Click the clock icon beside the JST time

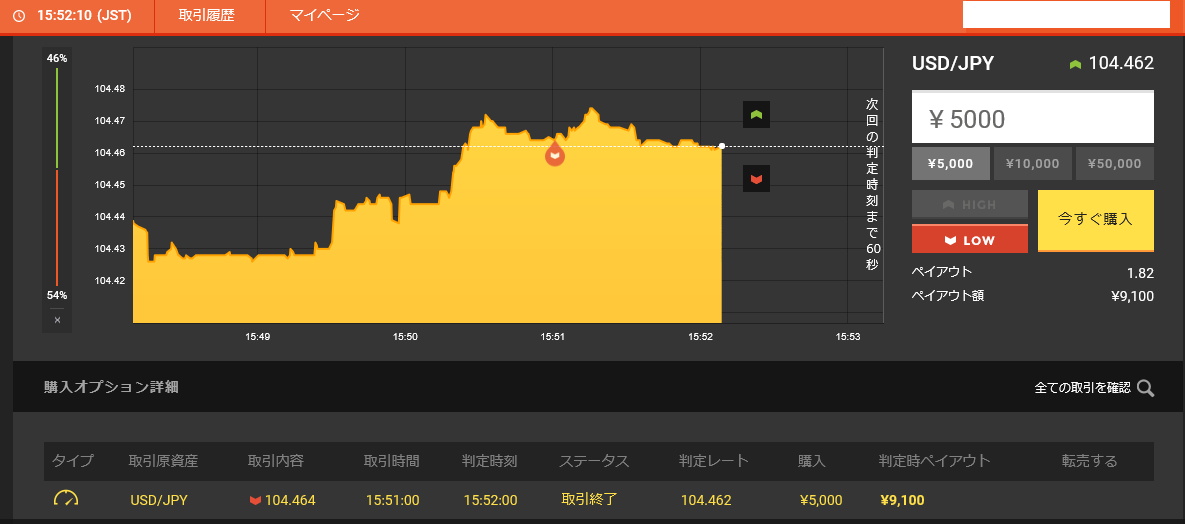point(19,16)
